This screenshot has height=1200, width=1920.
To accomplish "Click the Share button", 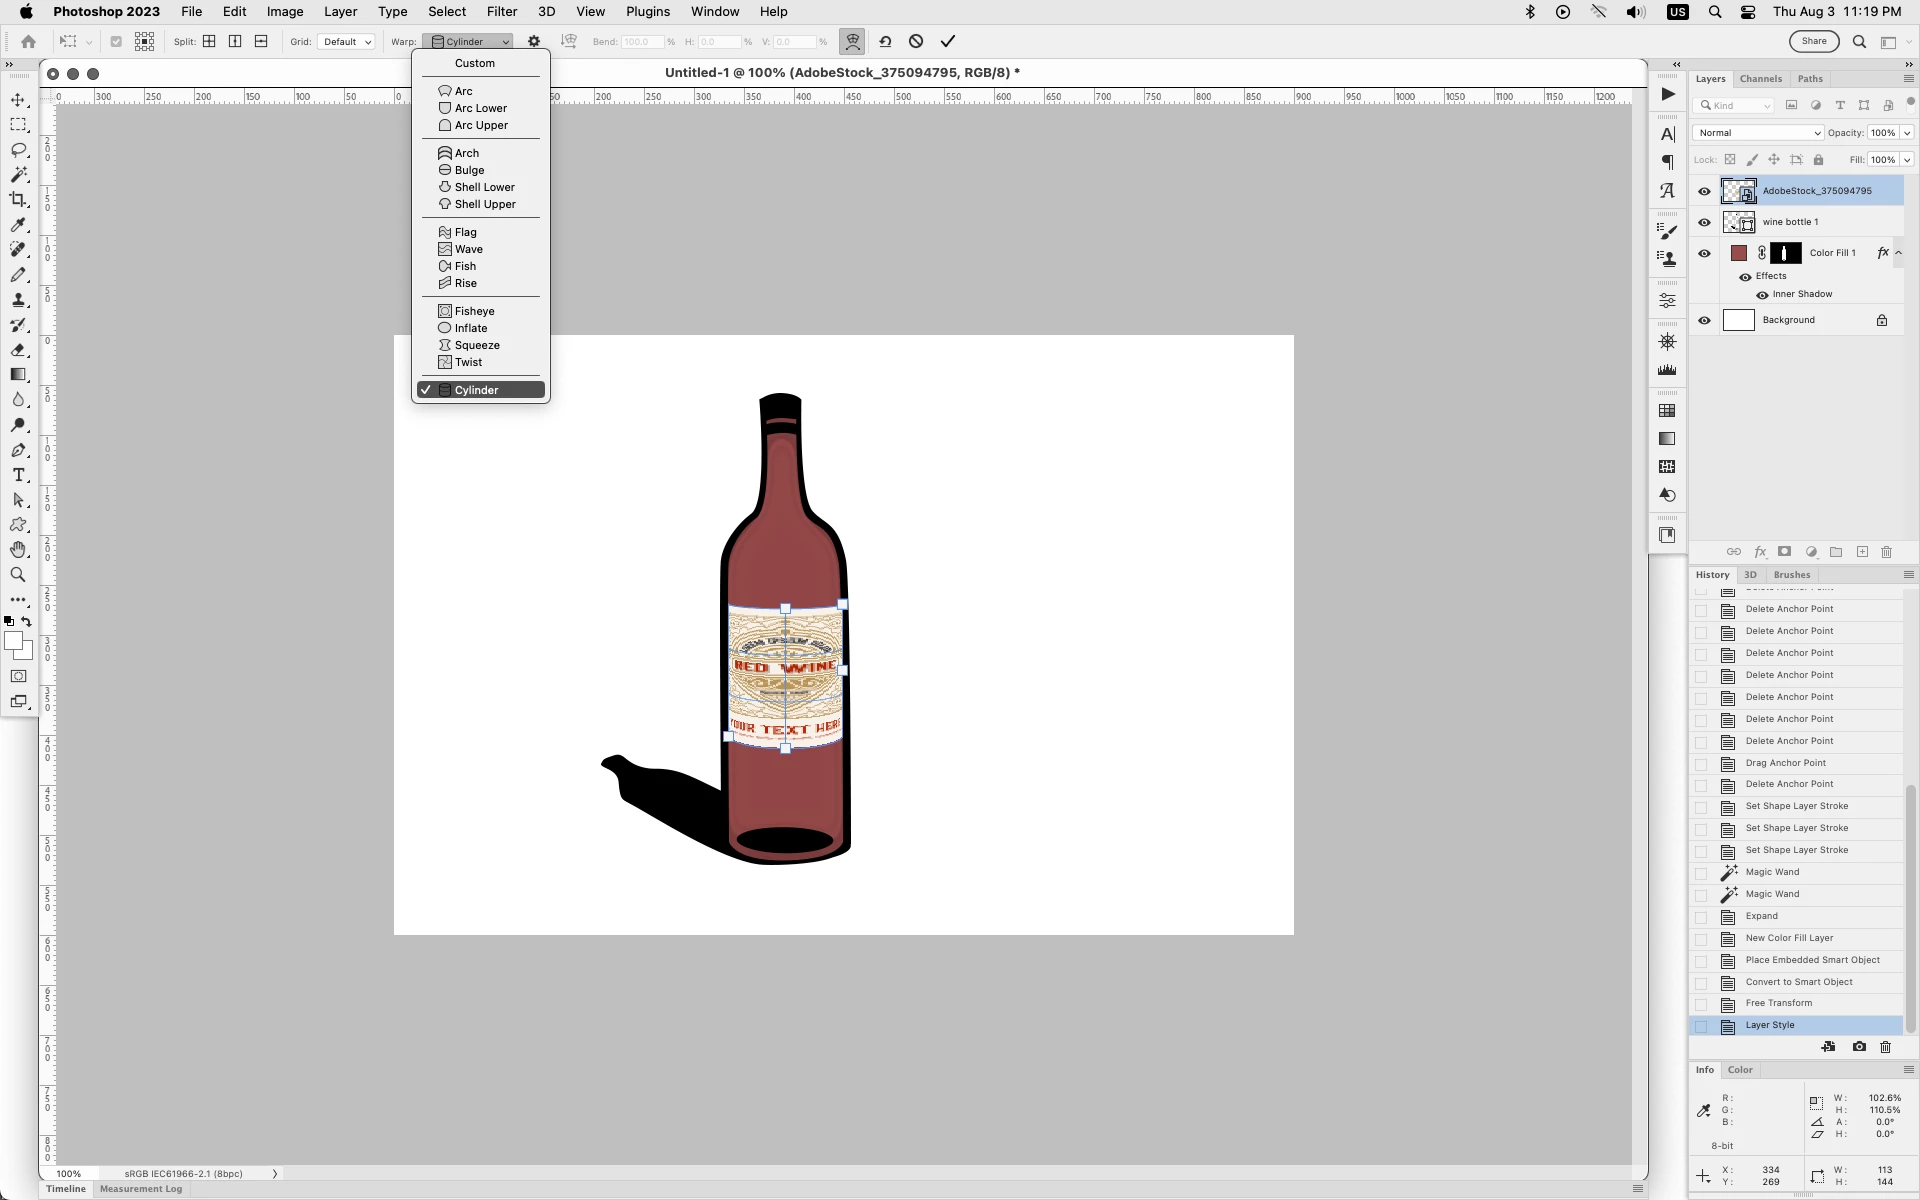I will tap(1814, 41).
